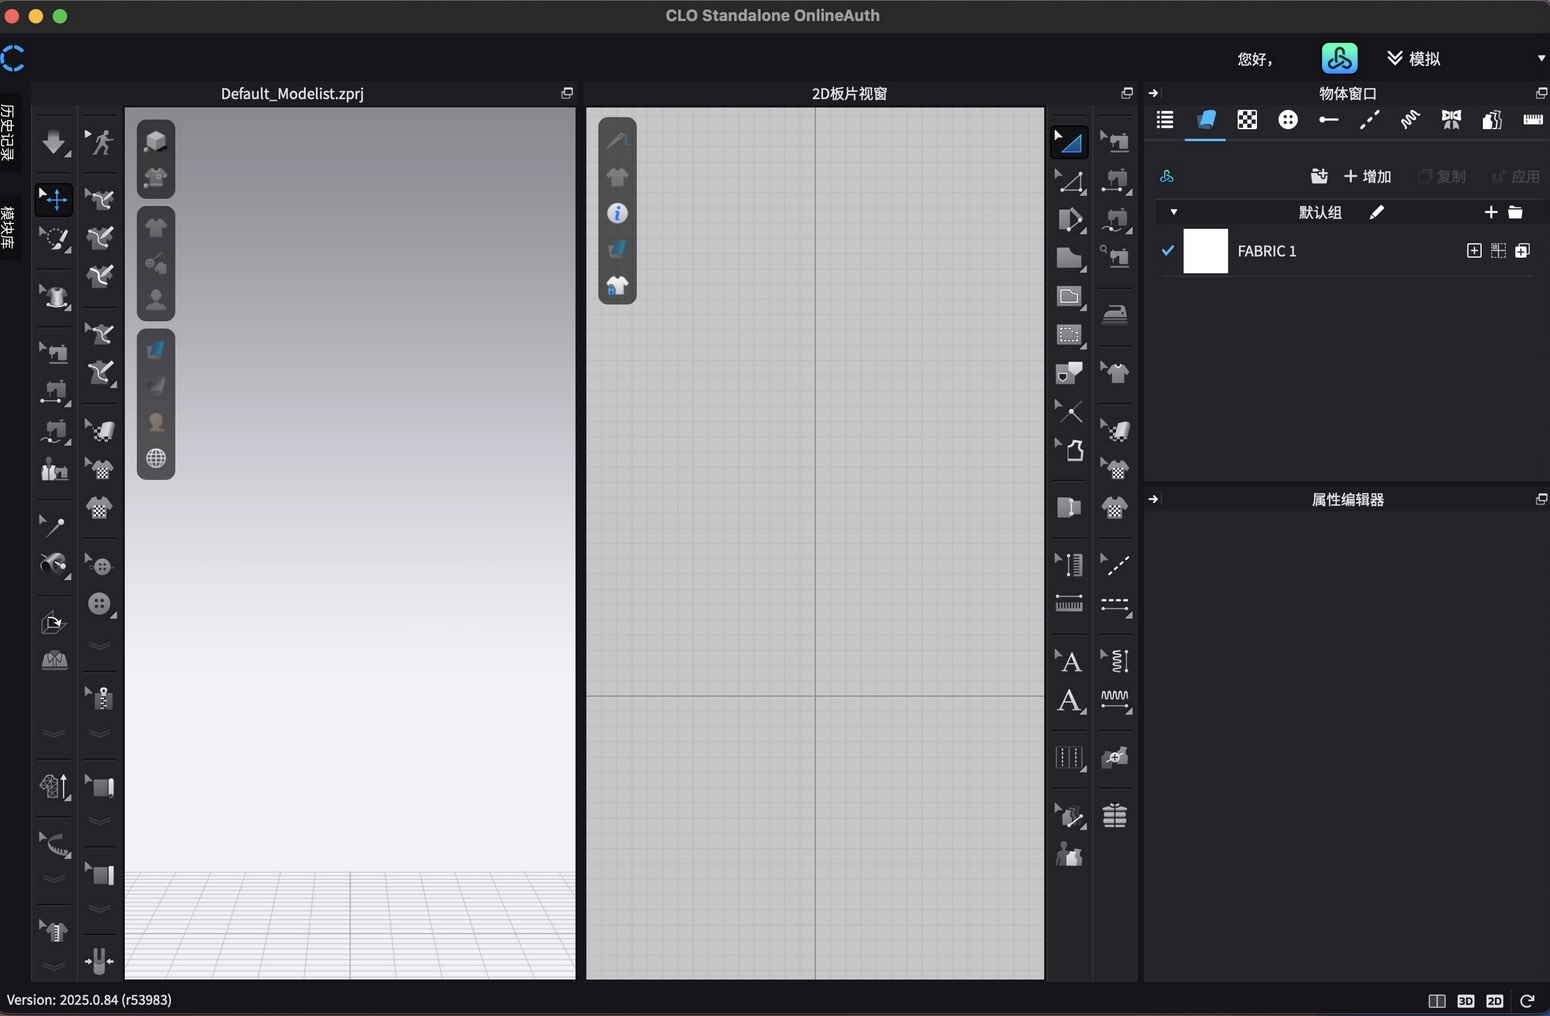1550x1016 pixels.
Task: Toggle 2D fabric texture display icon
Action: pos(617,249)
